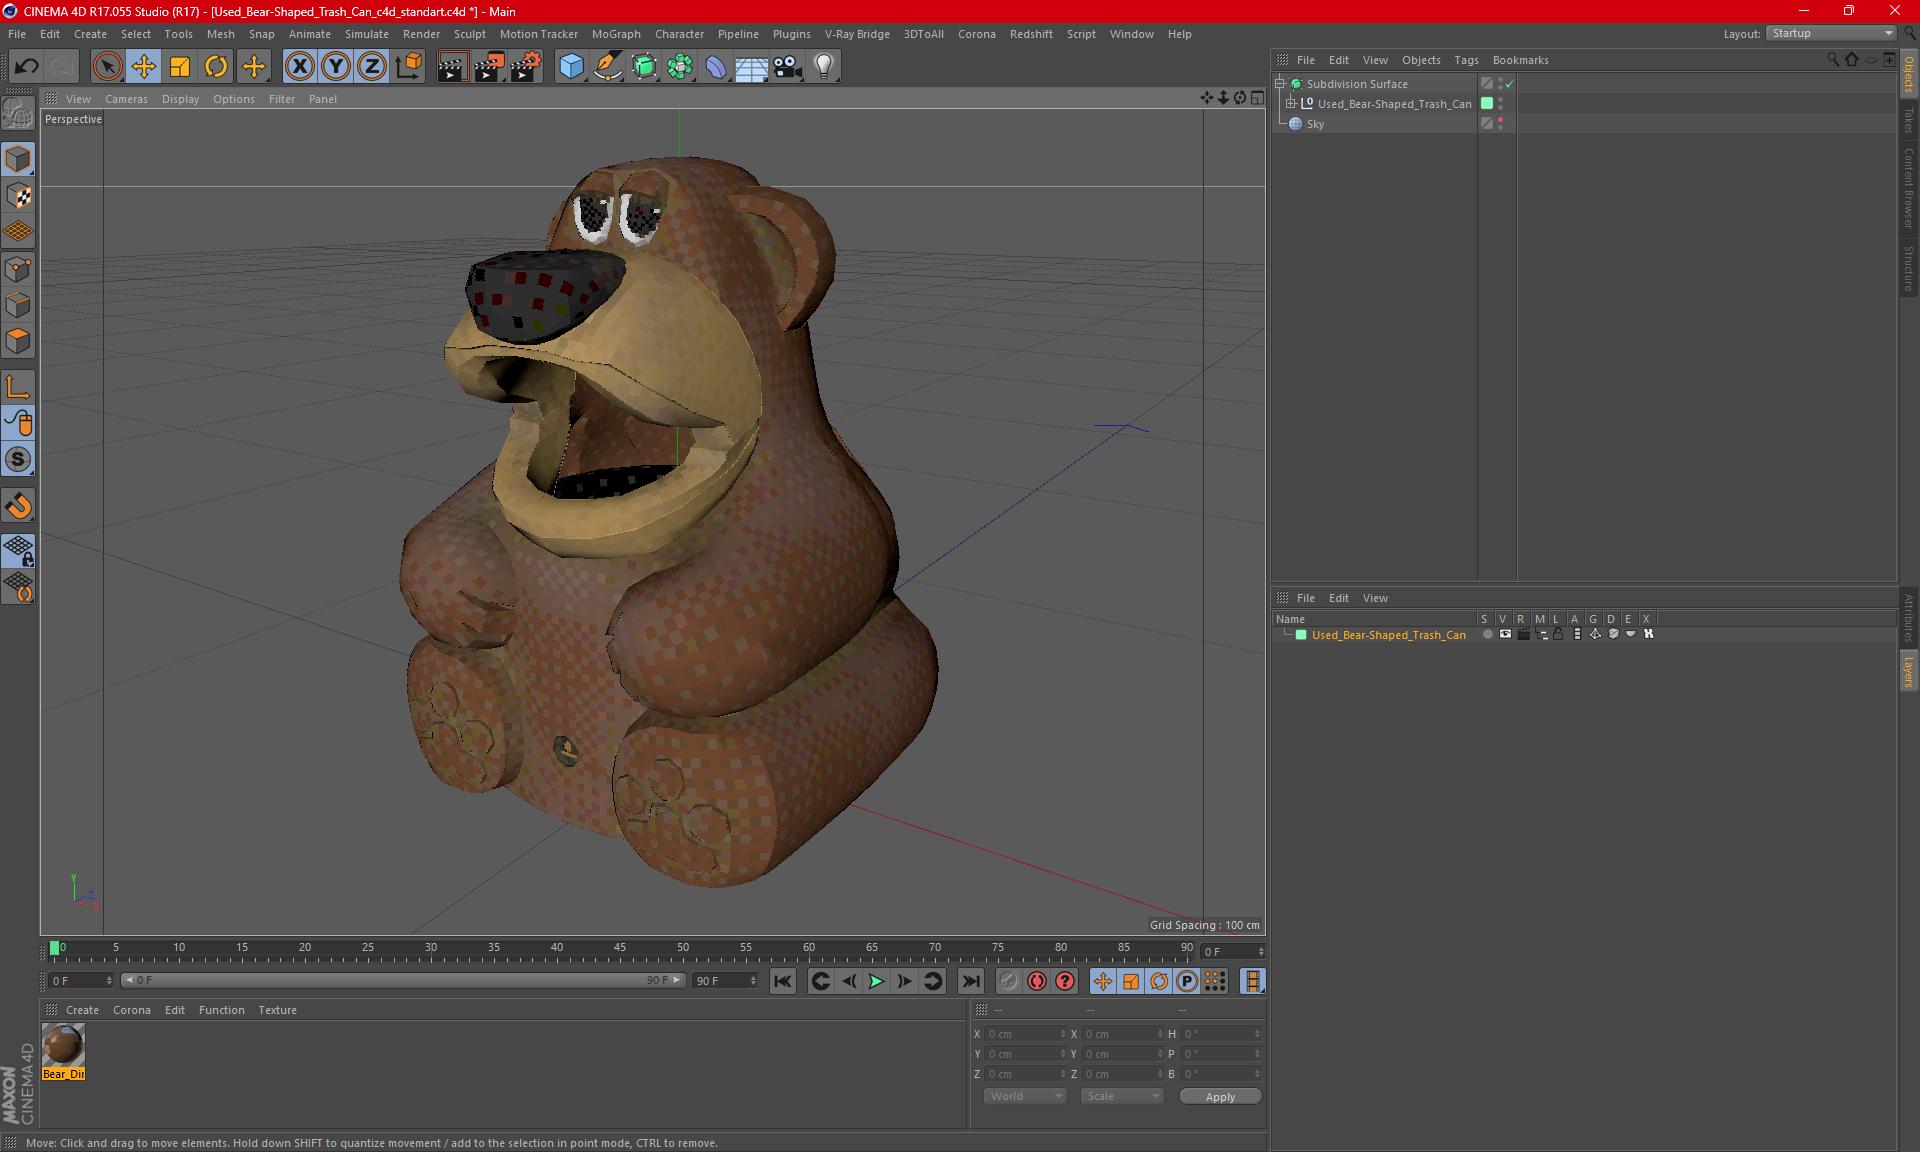Add Floor environment icon
Viewport: 1920px width, 1152px height.
(x=751, y=67)
